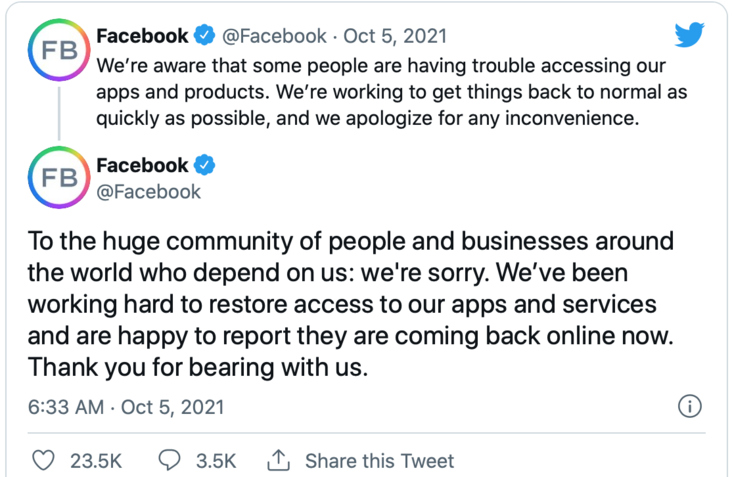Screen dimensions: 732x477
Task: Reply using the speech bubble icon
Action: (171, 461)
